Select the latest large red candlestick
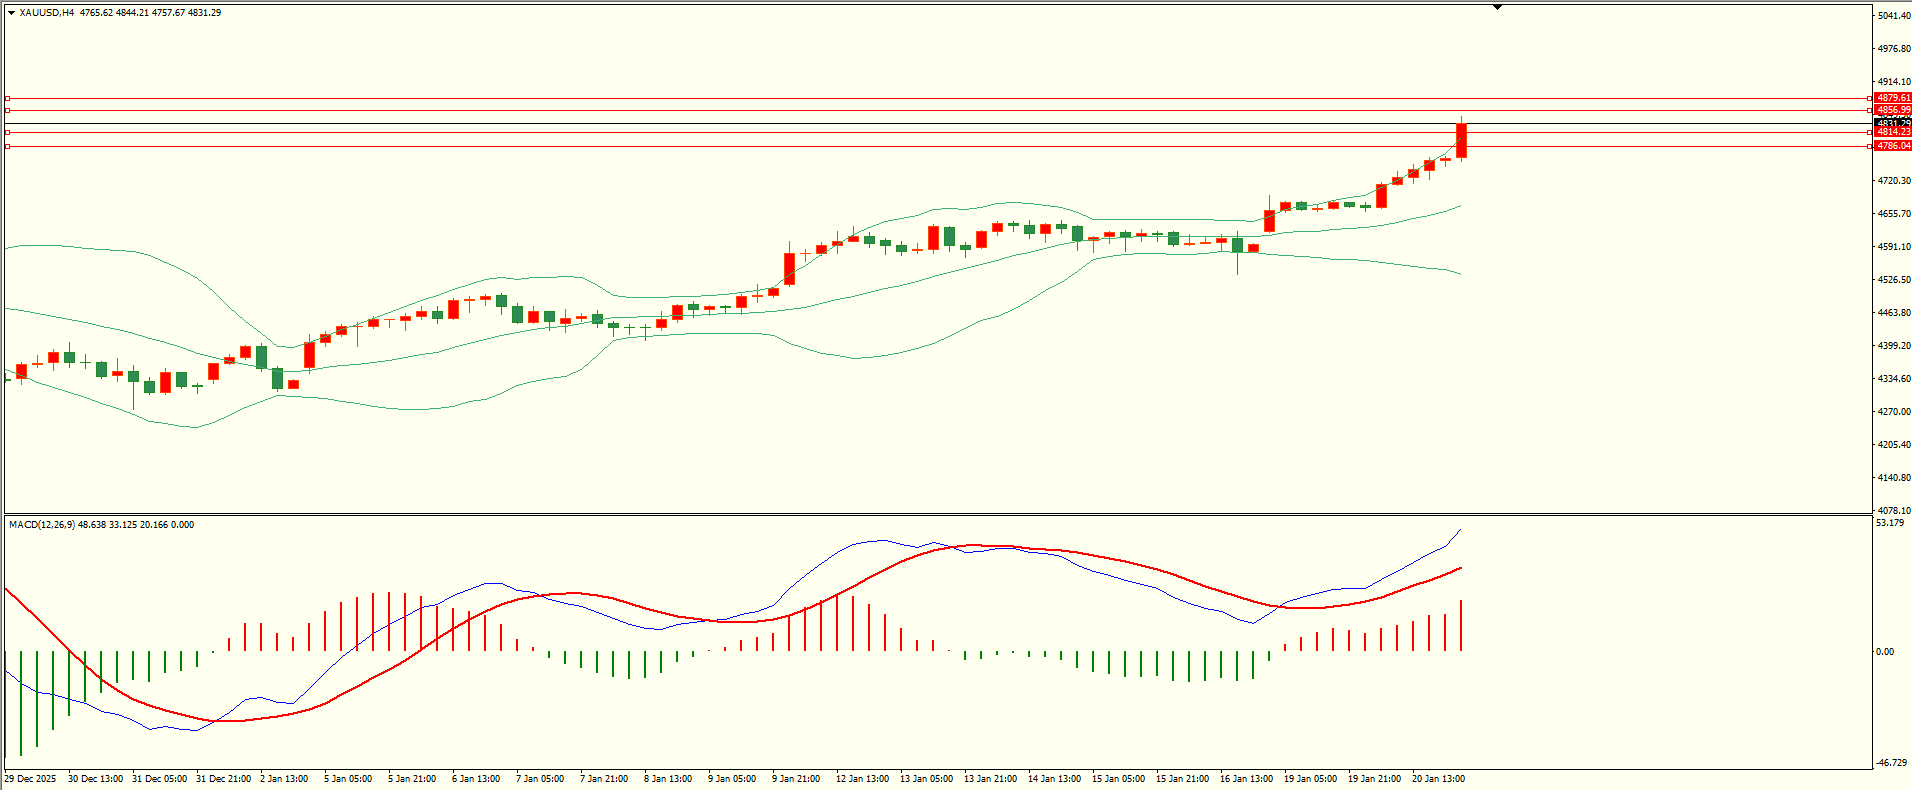The height and width of the screenshot is (790, 1912). coord(1461,140)
